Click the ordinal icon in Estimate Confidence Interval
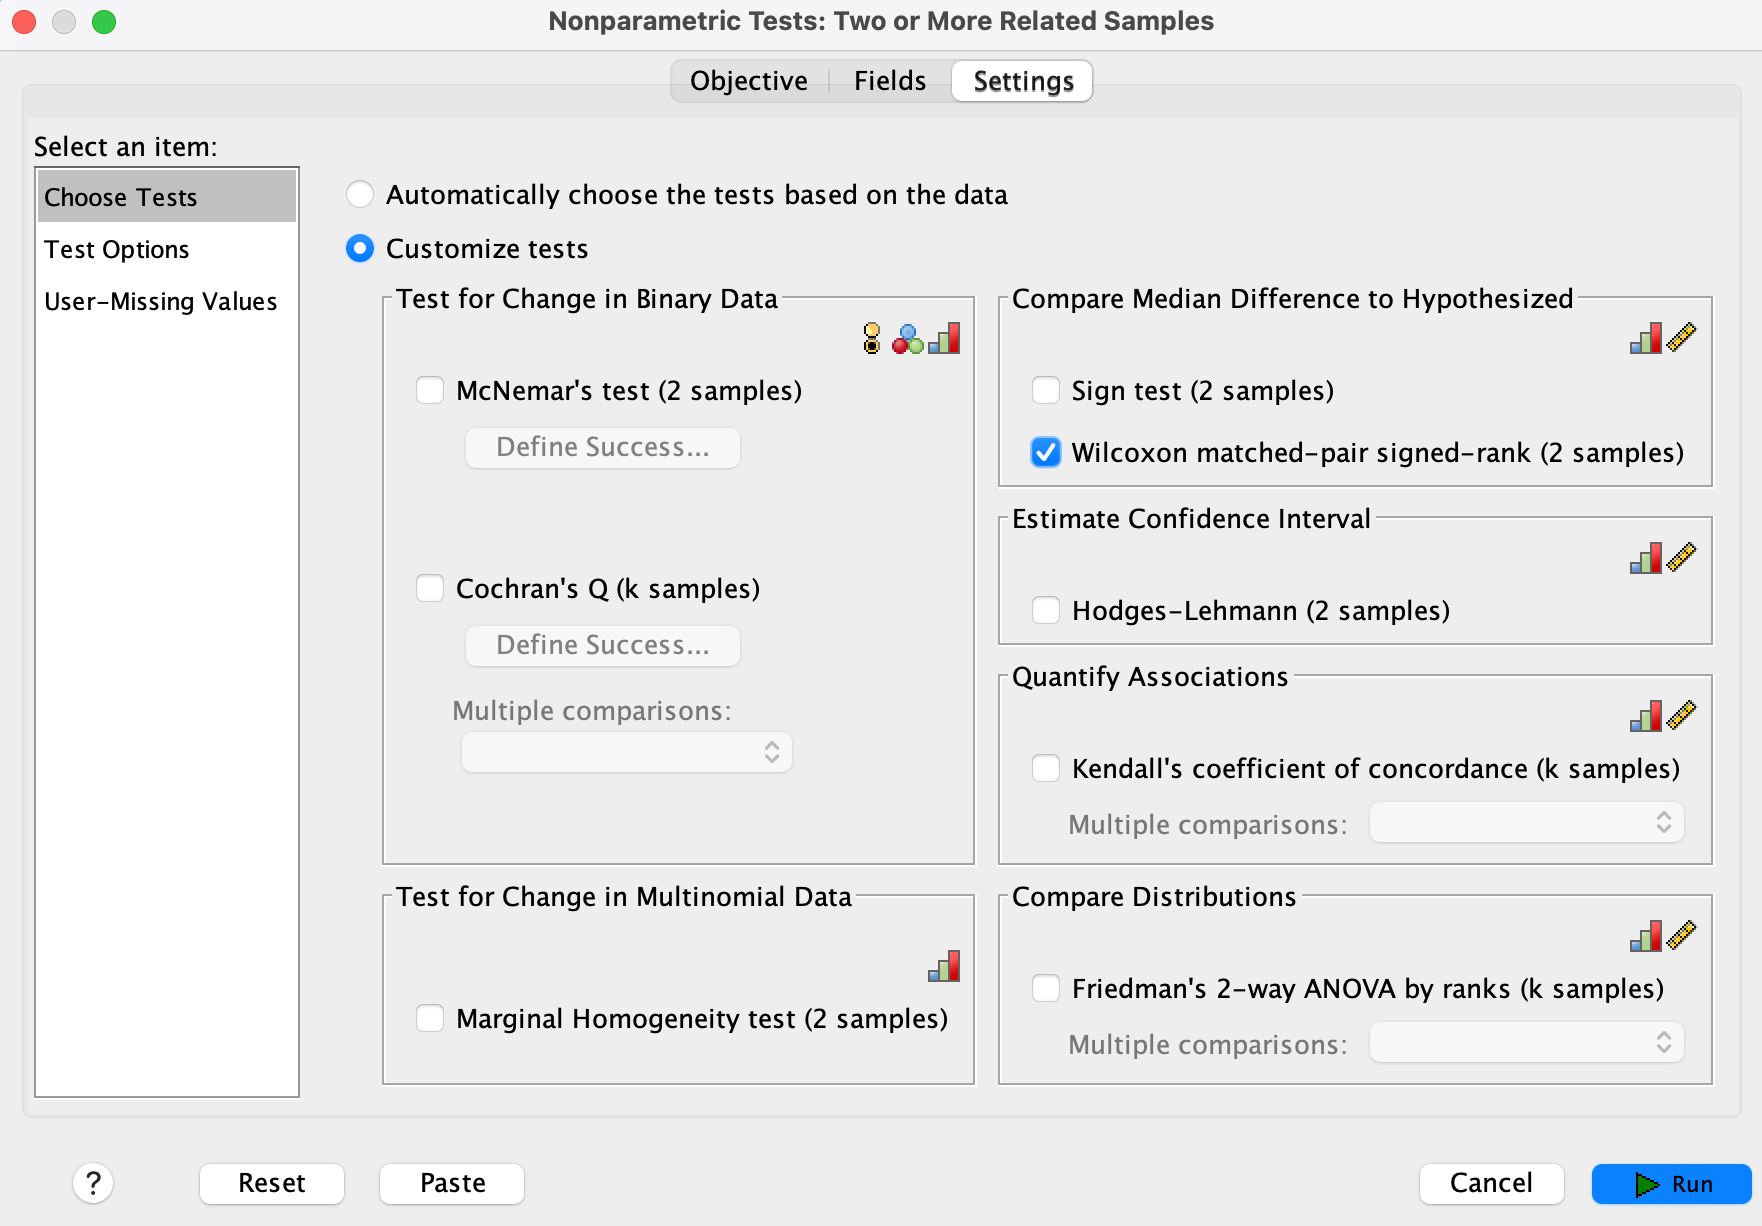Viewport: 1762px width, 1226px height. pyautogui.click(x=1645, y=558)
